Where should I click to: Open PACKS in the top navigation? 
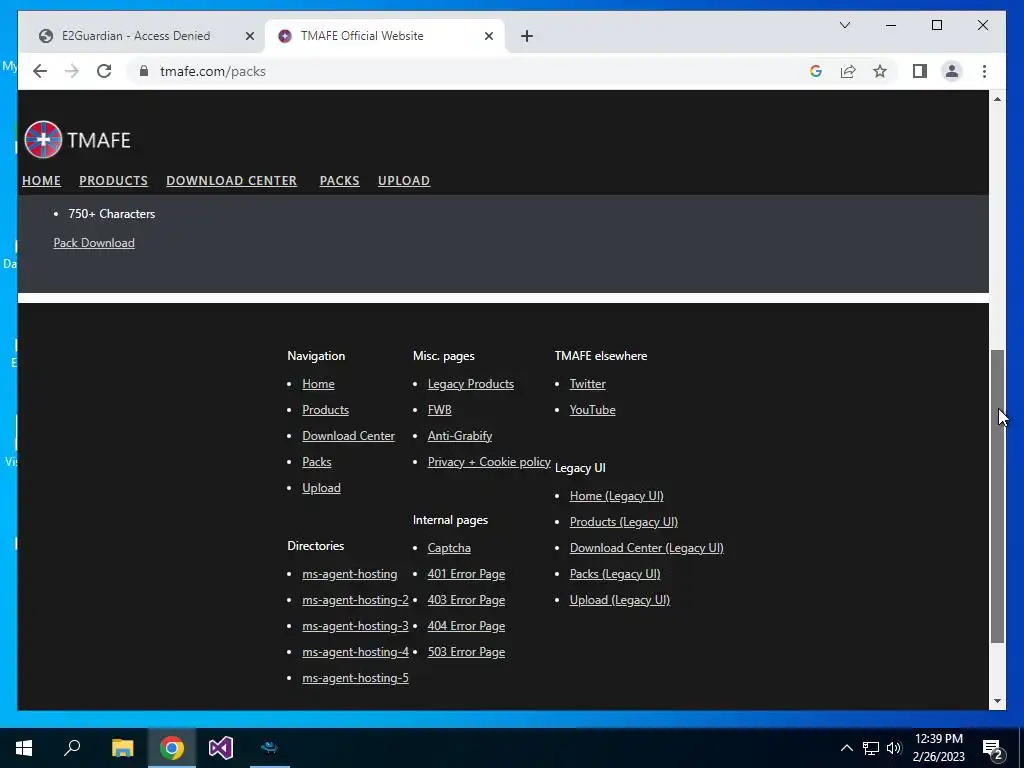(x=340, y=181)
